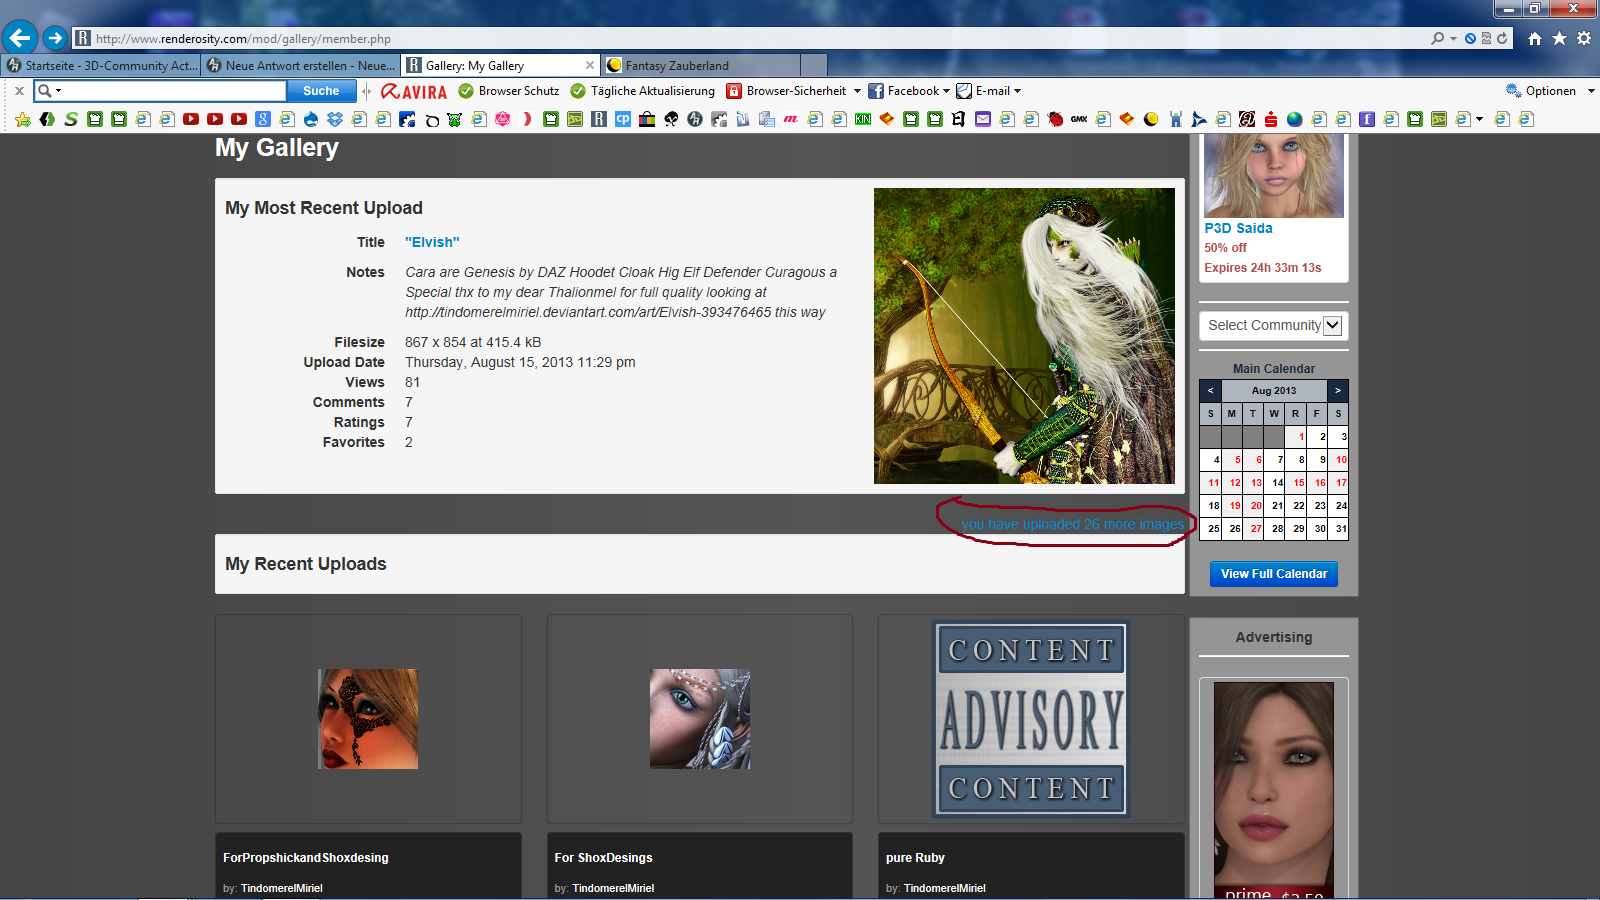Viewport: 1600px width, 900px height.
Task: Switch to Neue Antwort erstellen tab
Action: [302, 65]
